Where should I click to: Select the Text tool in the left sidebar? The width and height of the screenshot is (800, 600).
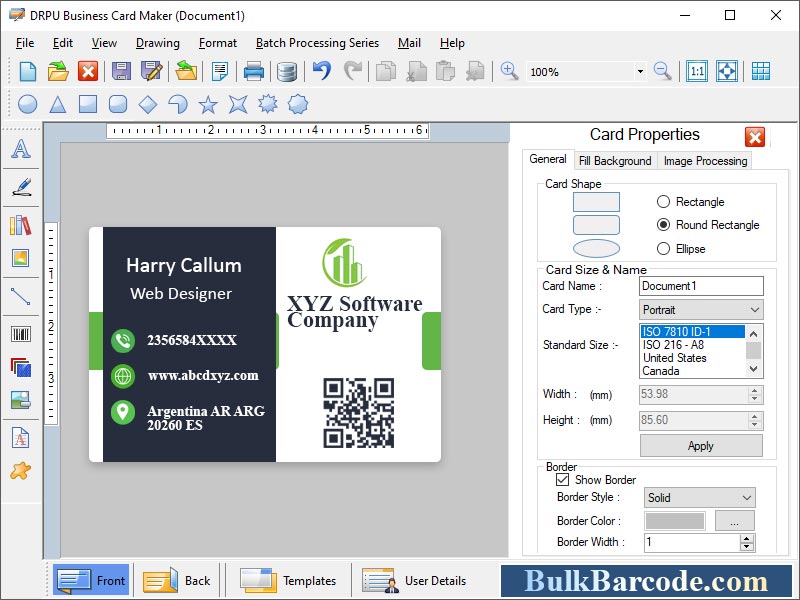tap(22, 151)
